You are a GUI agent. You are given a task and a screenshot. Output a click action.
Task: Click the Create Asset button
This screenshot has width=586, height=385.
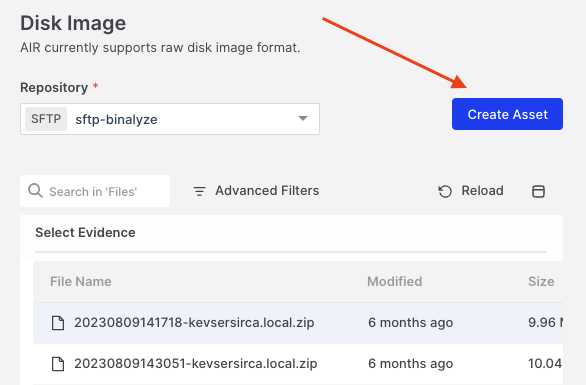point(507,114)
